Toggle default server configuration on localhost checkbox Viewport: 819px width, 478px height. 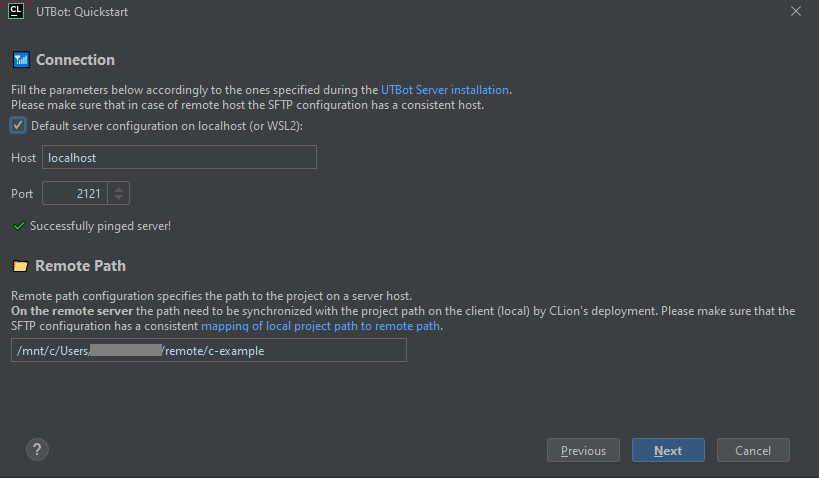click(18, 126)
